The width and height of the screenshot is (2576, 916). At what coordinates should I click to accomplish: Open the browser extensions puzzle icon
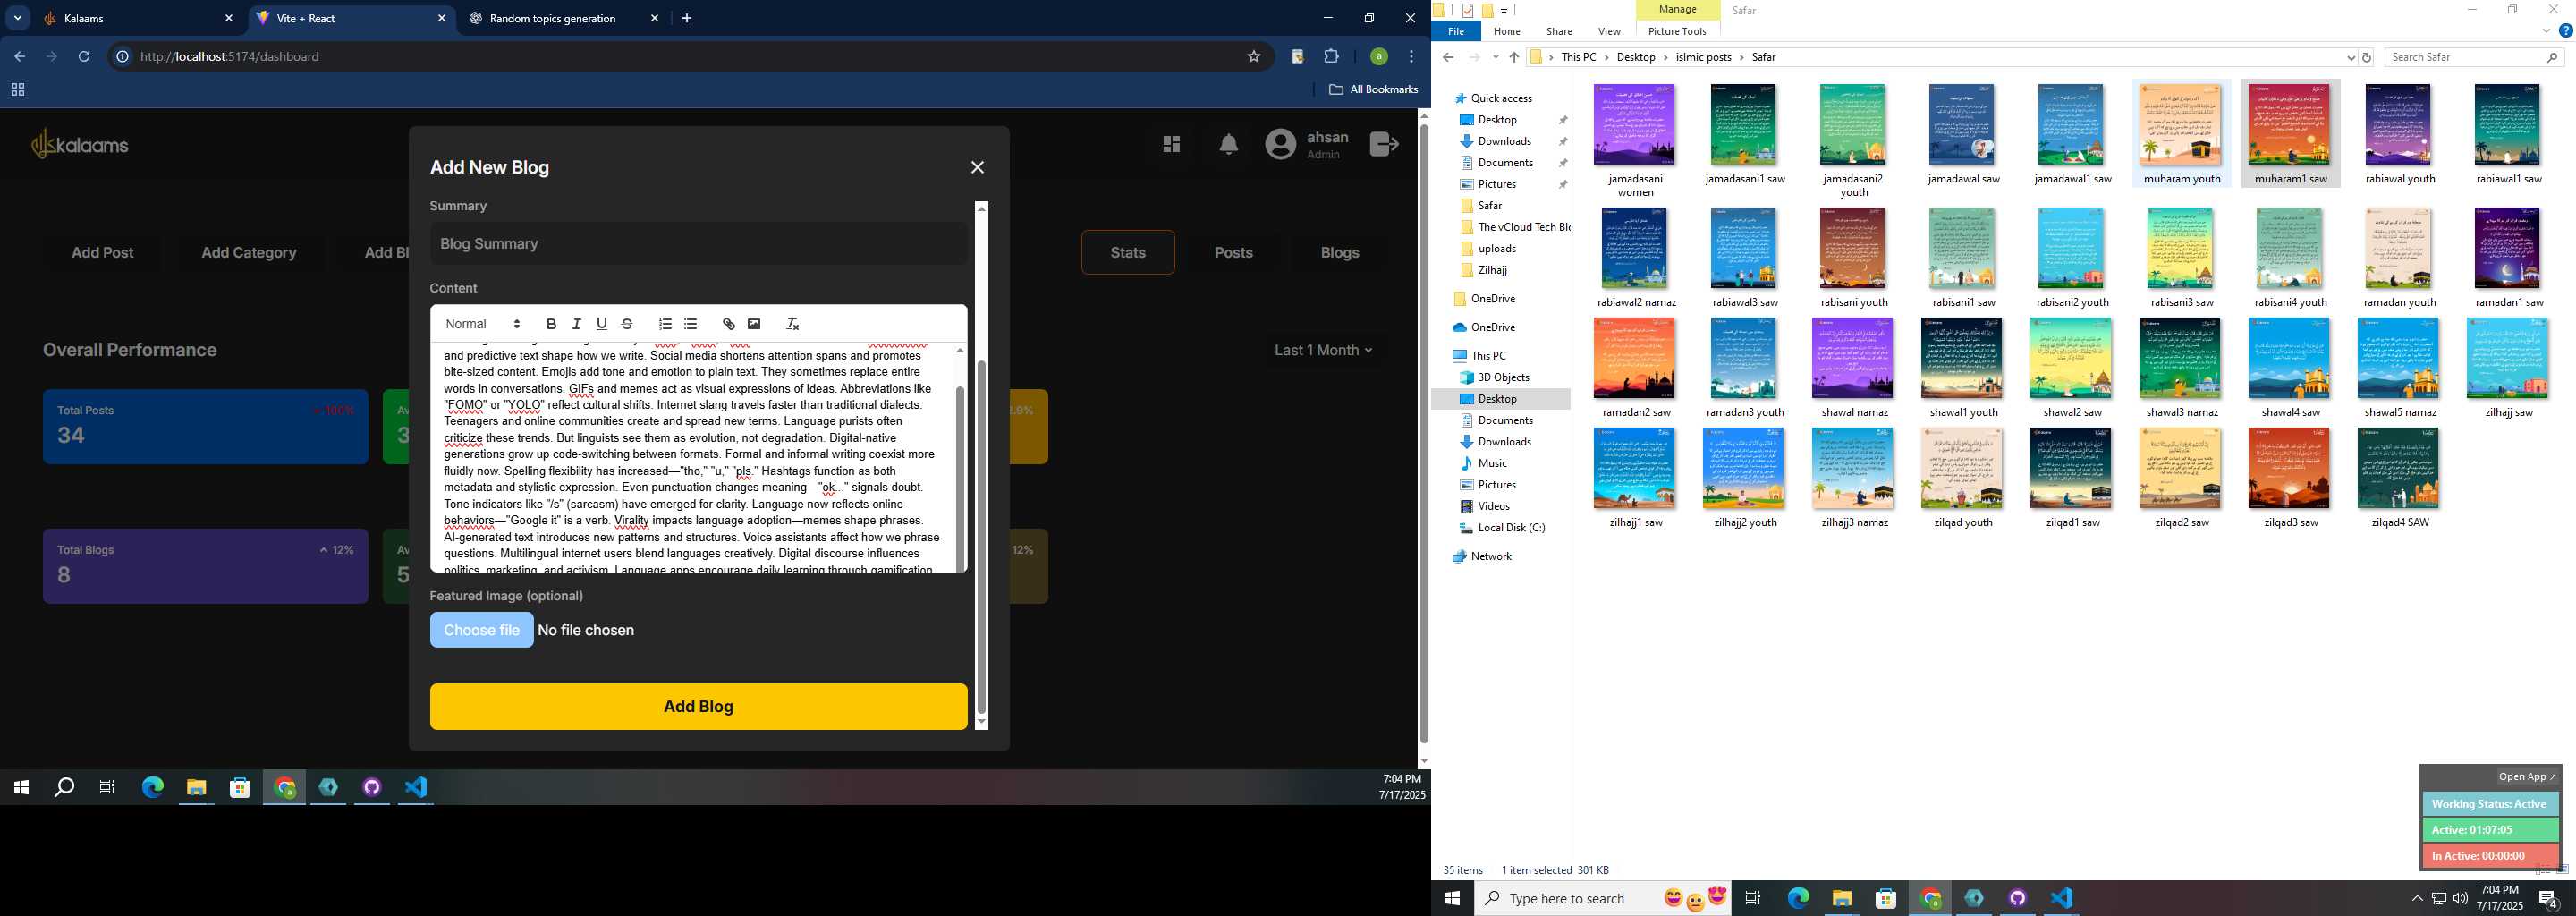pyautogui.click(x=1331, y=56)
